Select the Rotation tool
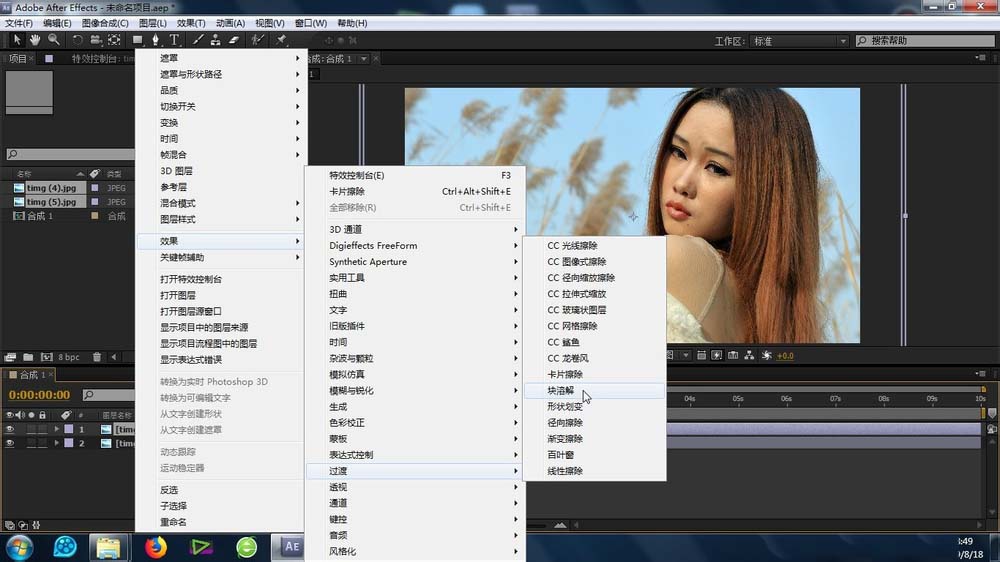Screen dimensions: 1000x562 click(x=77, y=40)
